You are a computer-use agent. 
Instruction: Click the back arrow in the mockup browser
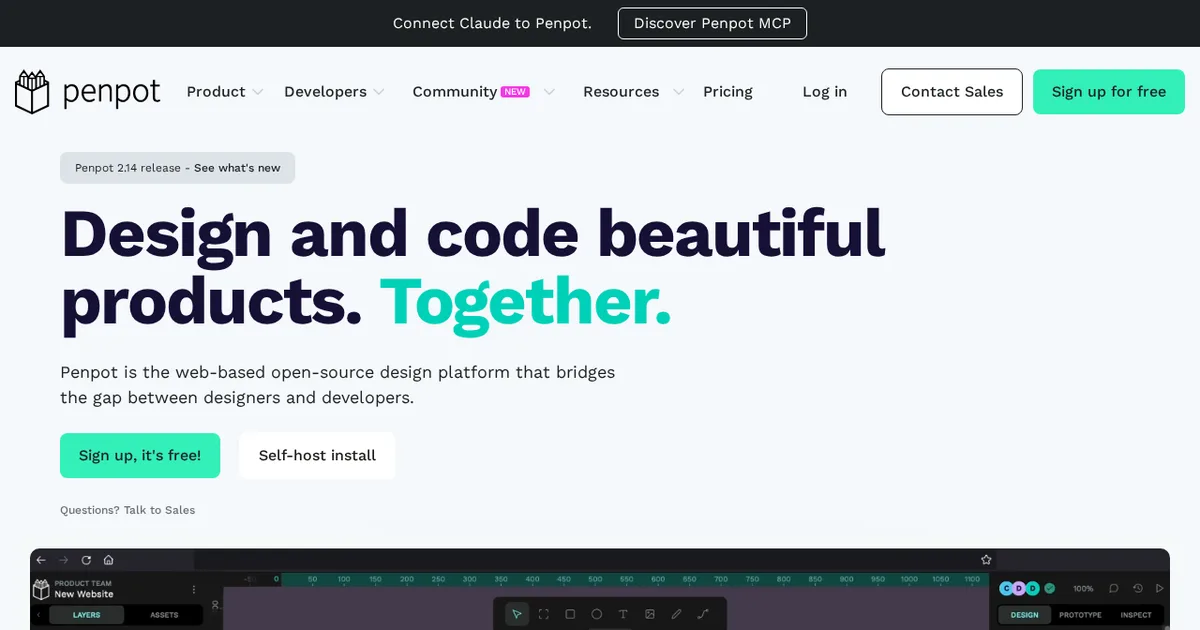pos(41,560)
